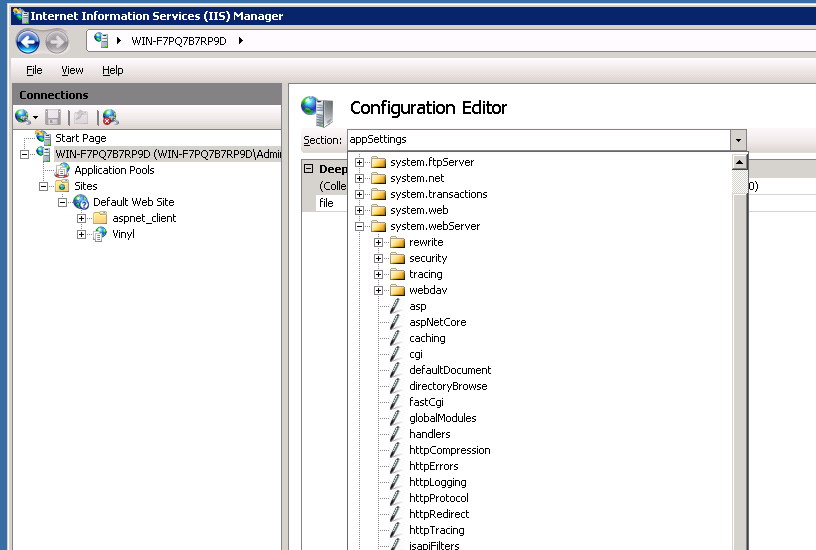This screenshot has height=550, width=816.
Task: Click the Up folder toolbar icon
Action: click(81, 117)
